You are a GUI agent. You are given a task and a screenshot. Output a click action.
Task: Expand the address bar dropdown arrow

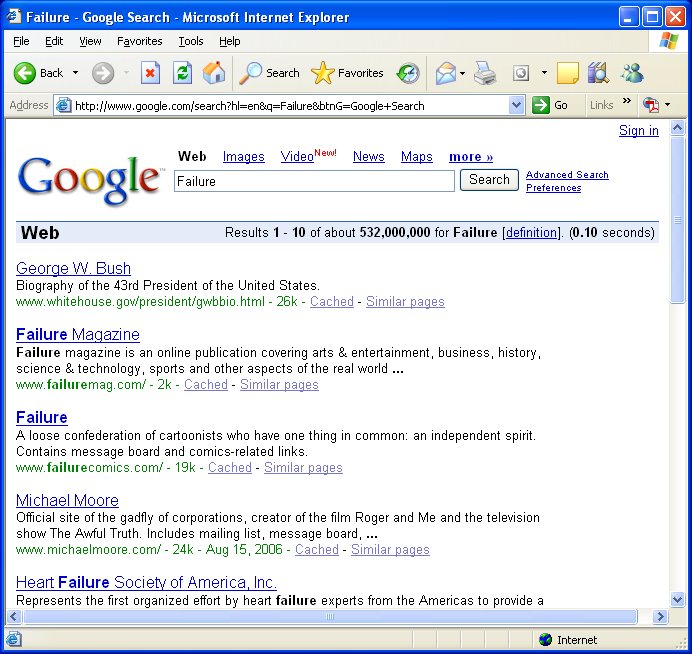[x=516, y=105]
